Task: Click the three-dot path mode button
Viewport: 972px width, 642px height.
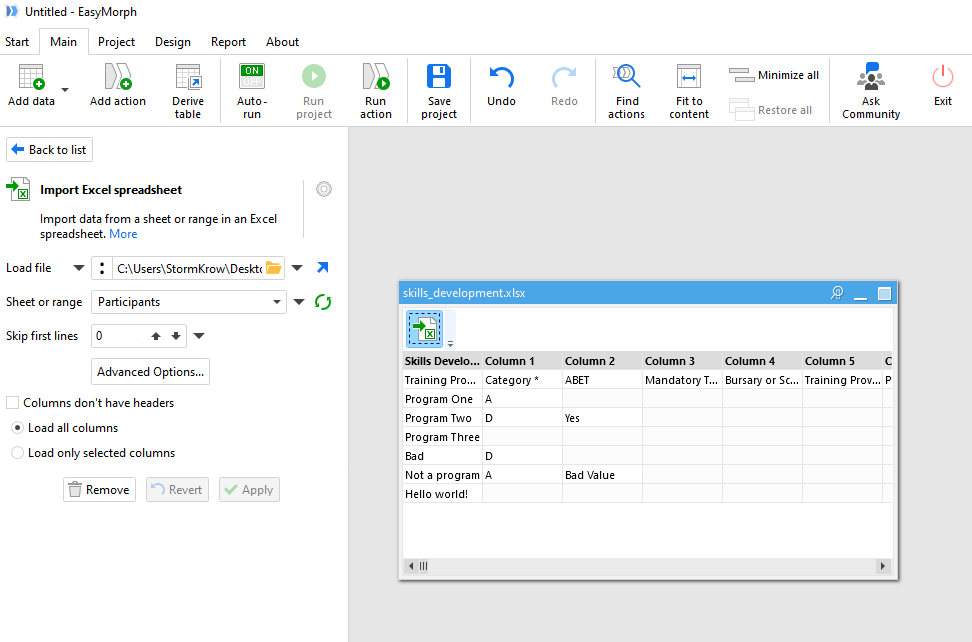Action: click(102, 268)
